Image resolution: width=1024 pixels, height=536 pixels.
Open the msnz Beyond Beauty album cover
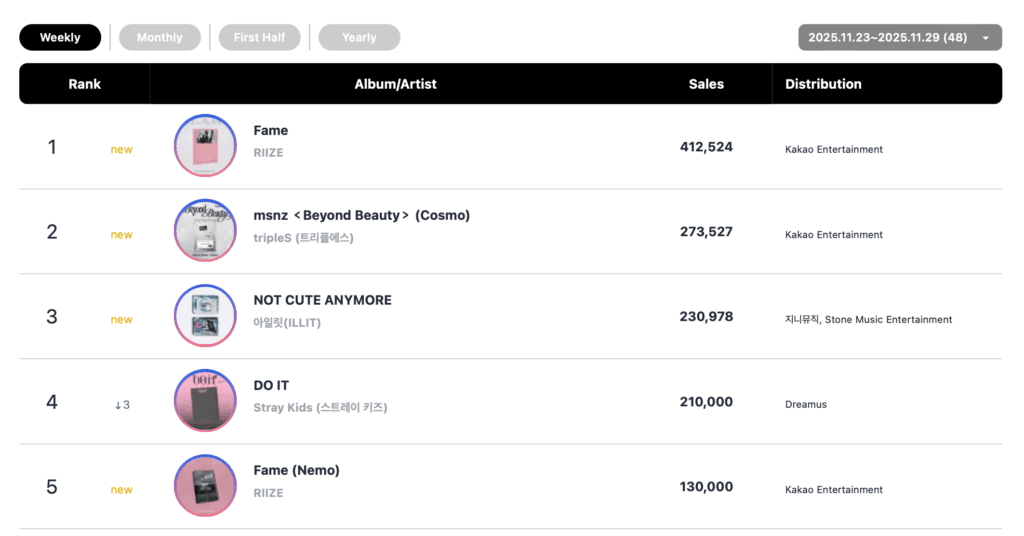coord(205,232)
